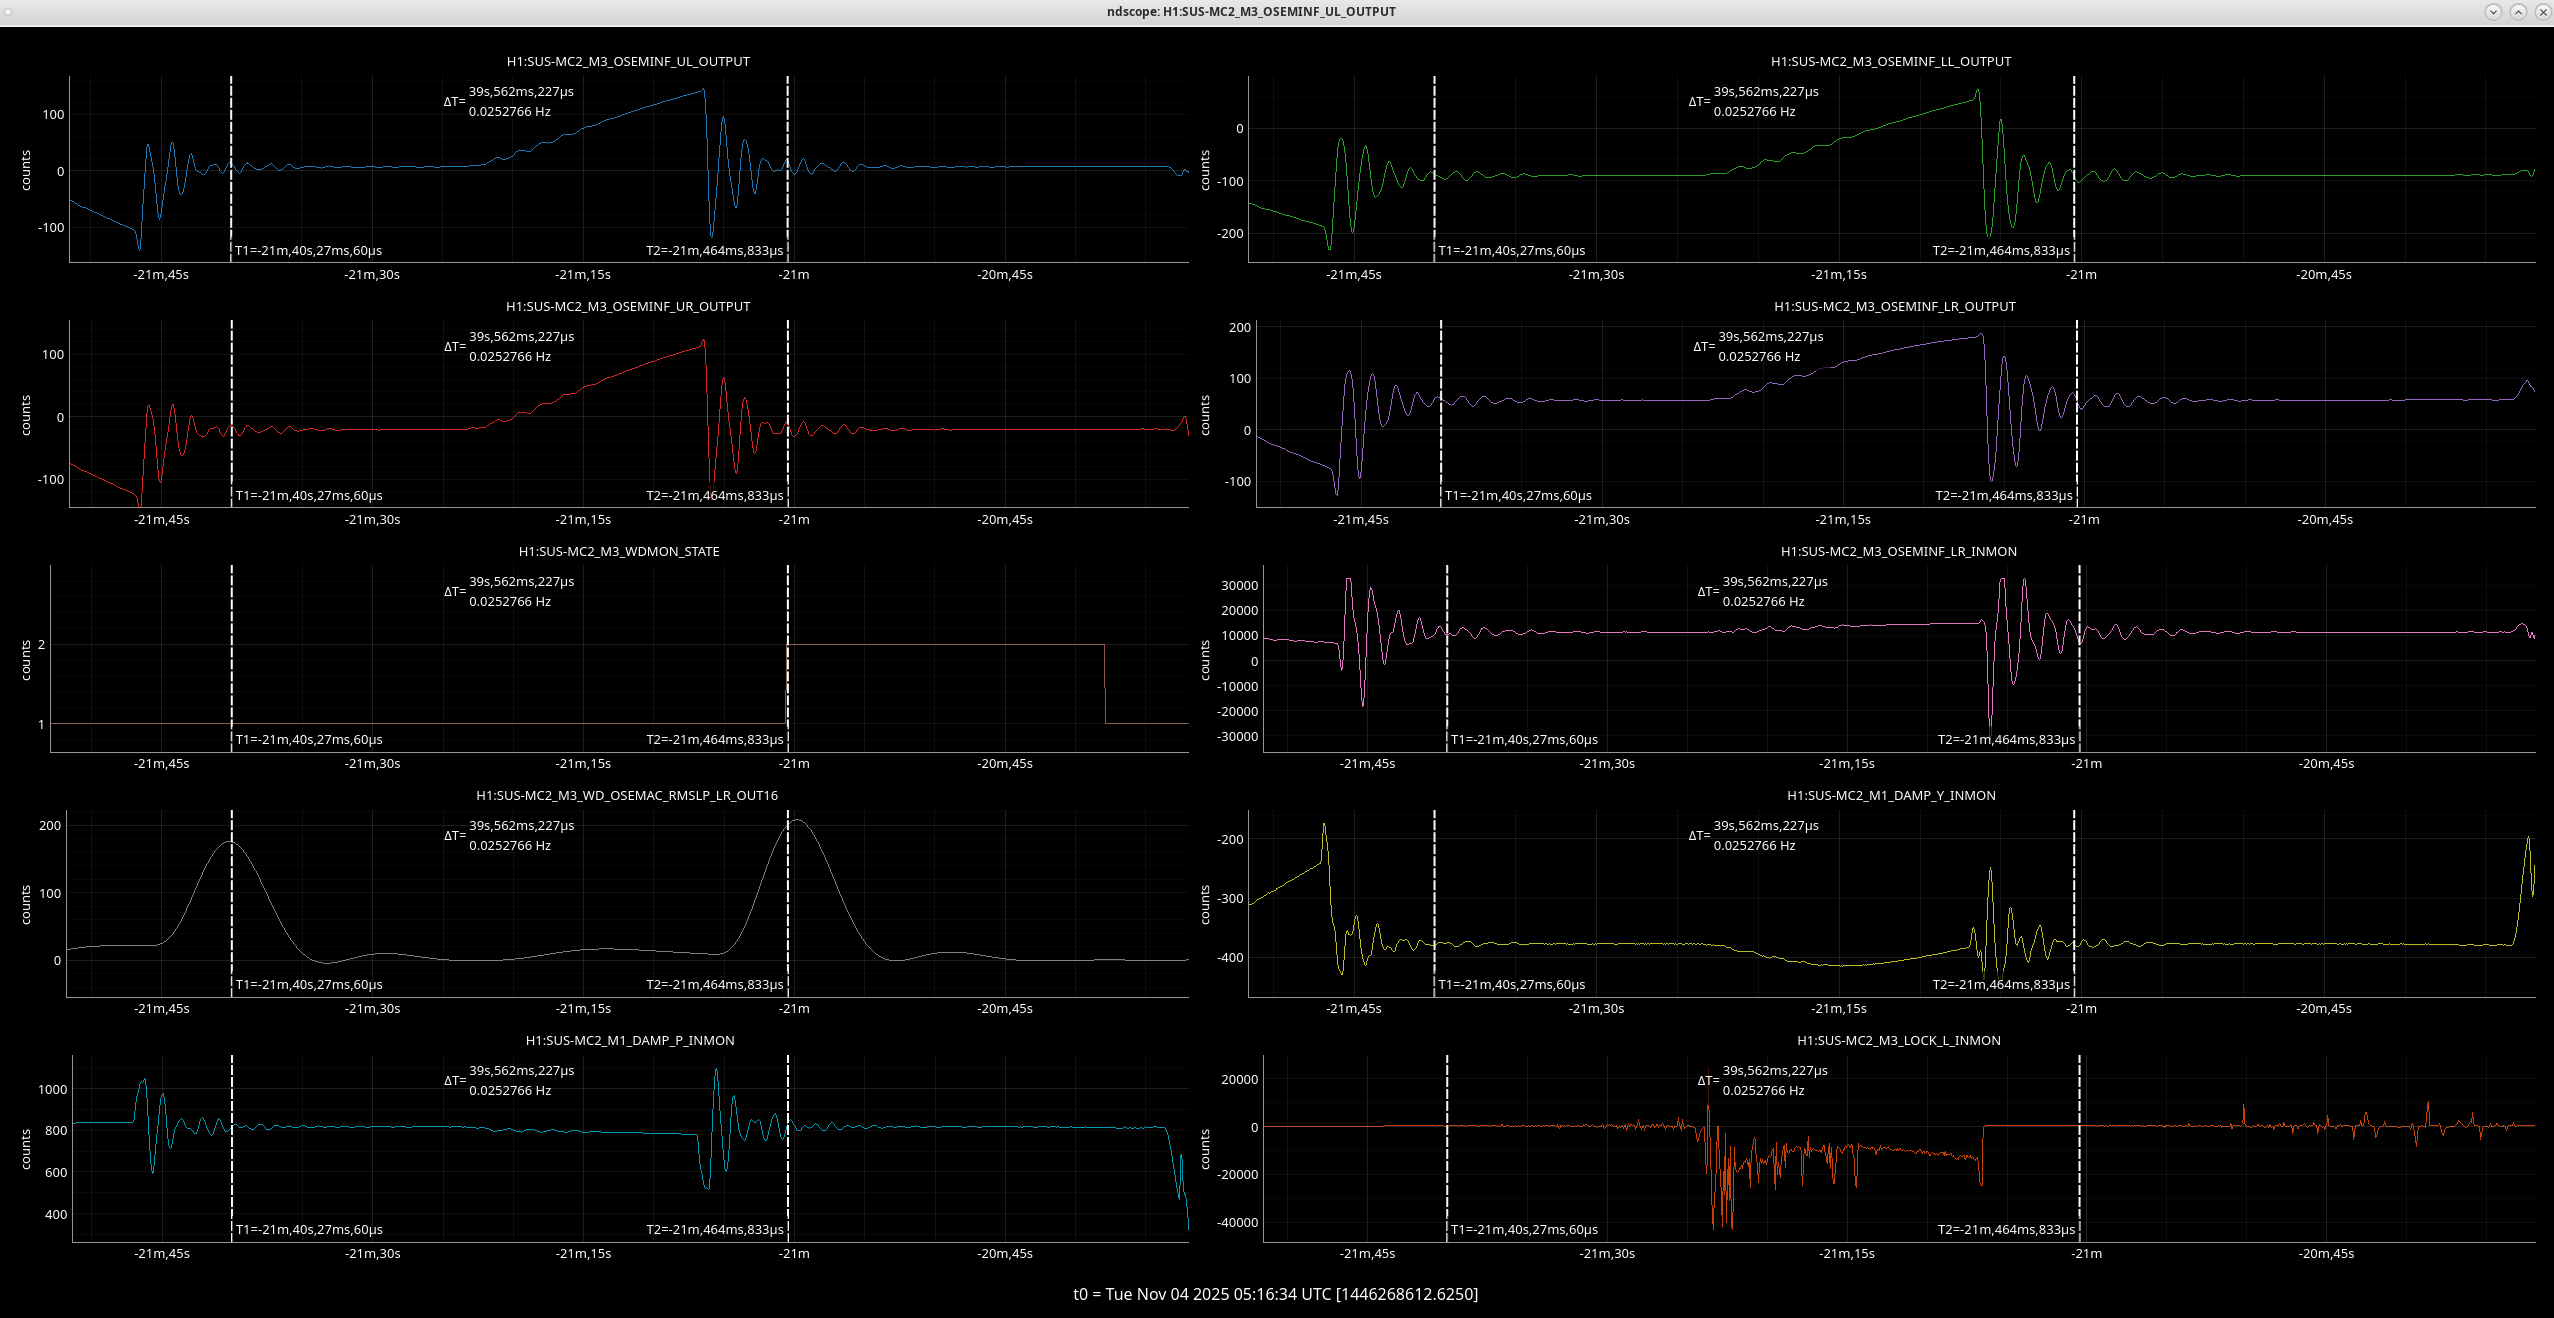The height and width of the screenshot is (1318, 2554).
Task: Click the M1_DAMP_P_INMON plot title
Action: tap(630, 1041)
